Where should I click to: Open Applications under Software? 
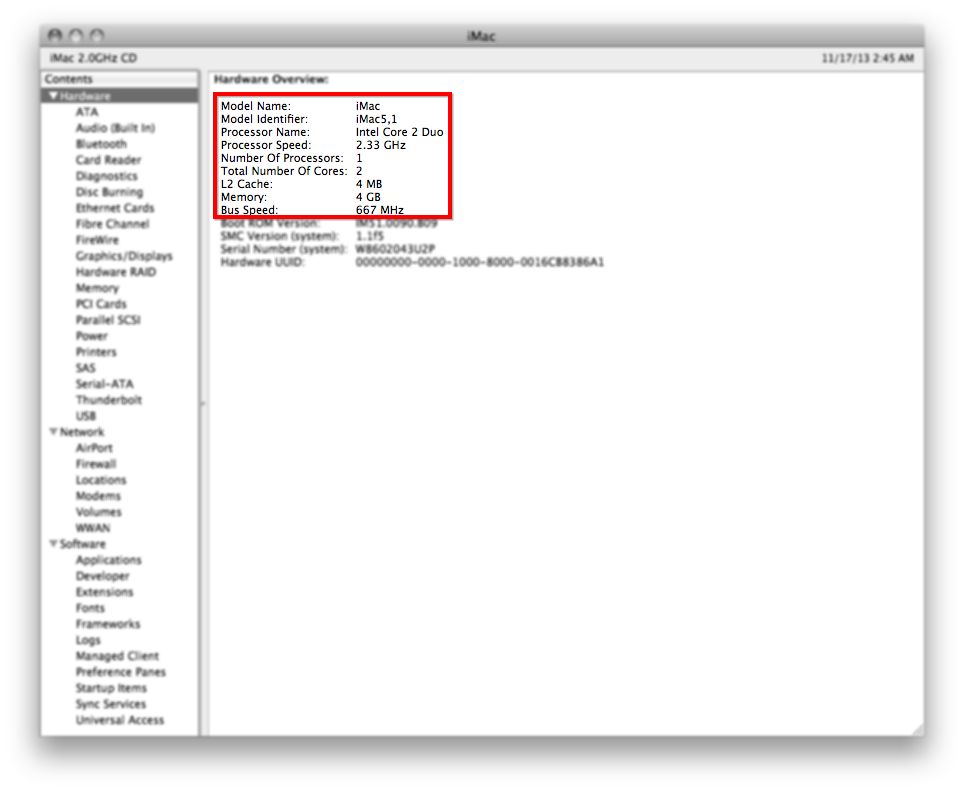pos(108,559)
